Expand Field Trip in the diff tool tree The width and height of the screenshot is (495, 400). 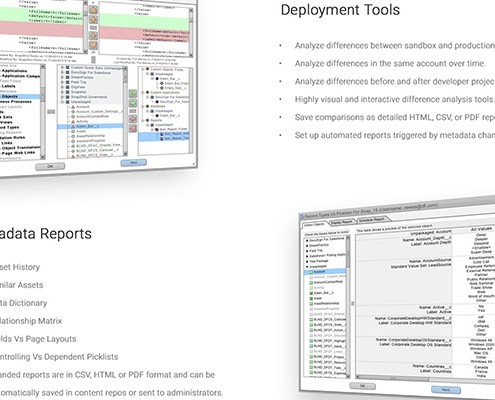[62, 82]
